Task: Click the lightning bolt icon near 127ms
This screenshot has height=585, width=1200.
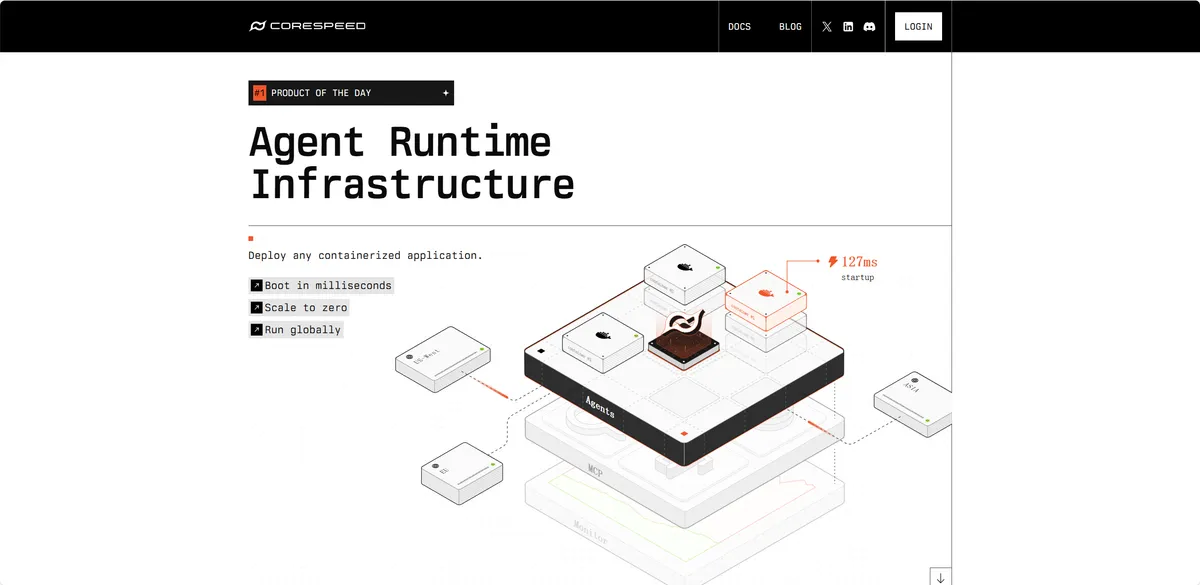Action: (x=833, y=262)
